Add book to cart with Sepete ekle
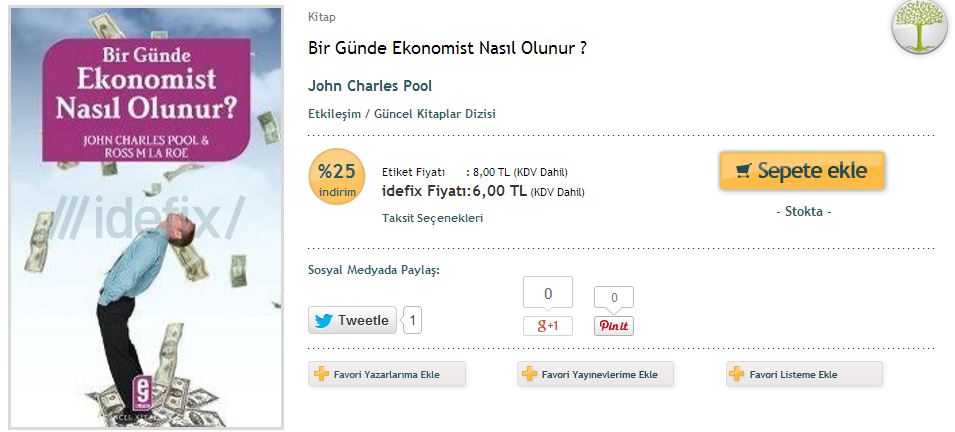 [802, 171]
